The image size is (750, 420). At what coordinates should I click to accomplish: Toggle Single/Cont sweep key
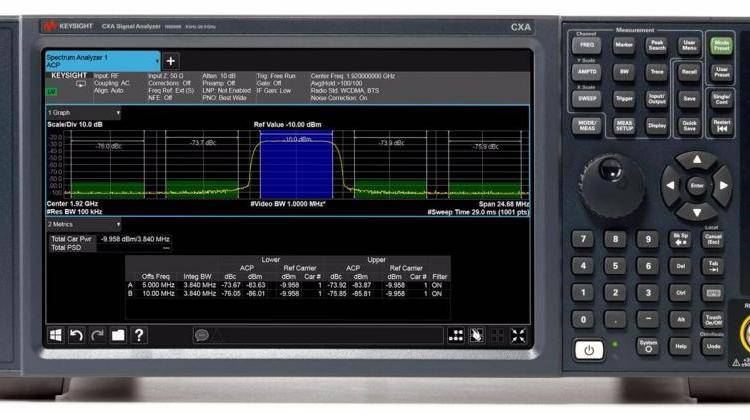719,98
